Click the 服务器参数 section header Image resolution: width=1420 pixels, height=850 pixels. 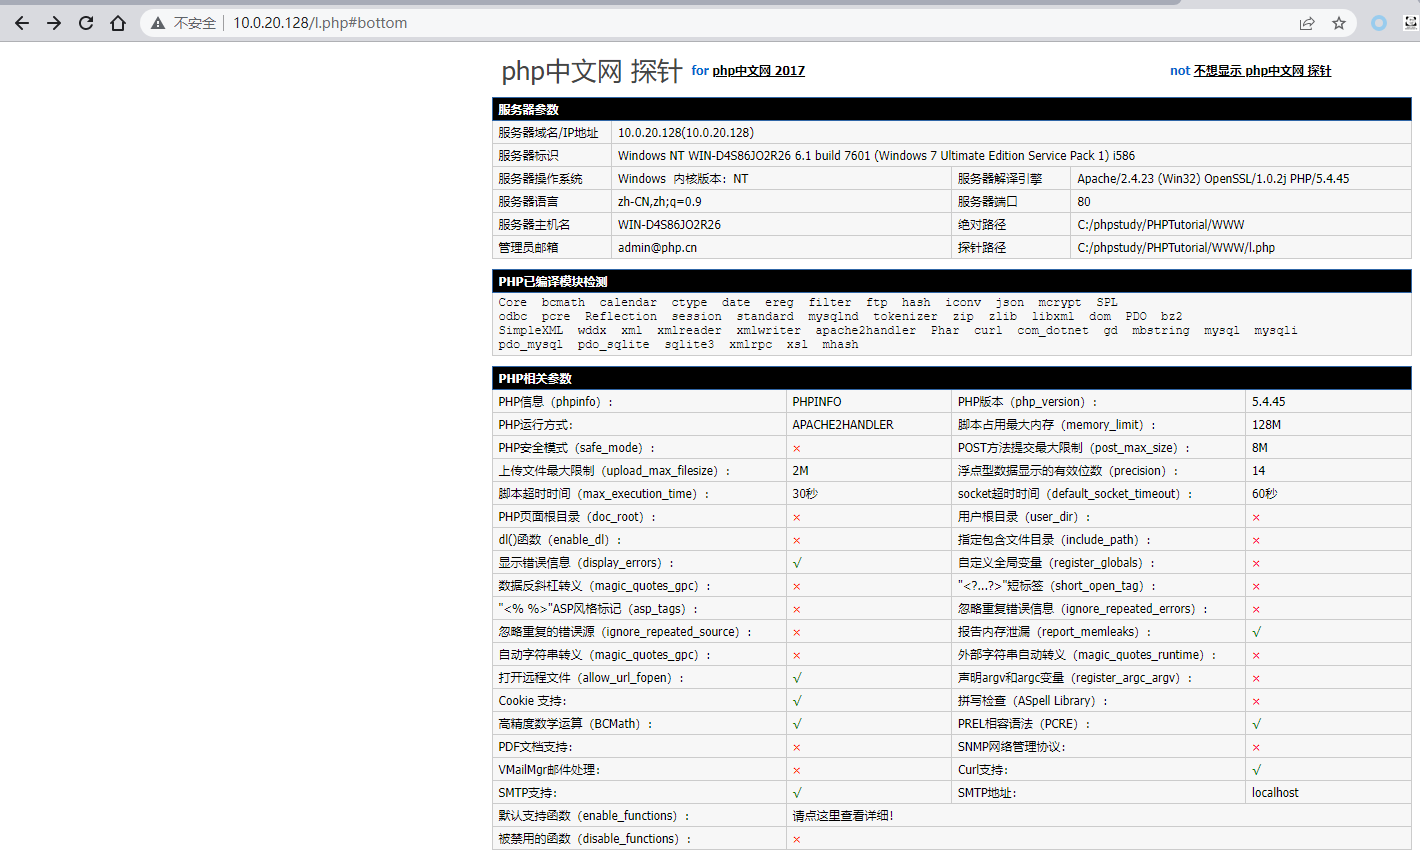click(951, 110)
